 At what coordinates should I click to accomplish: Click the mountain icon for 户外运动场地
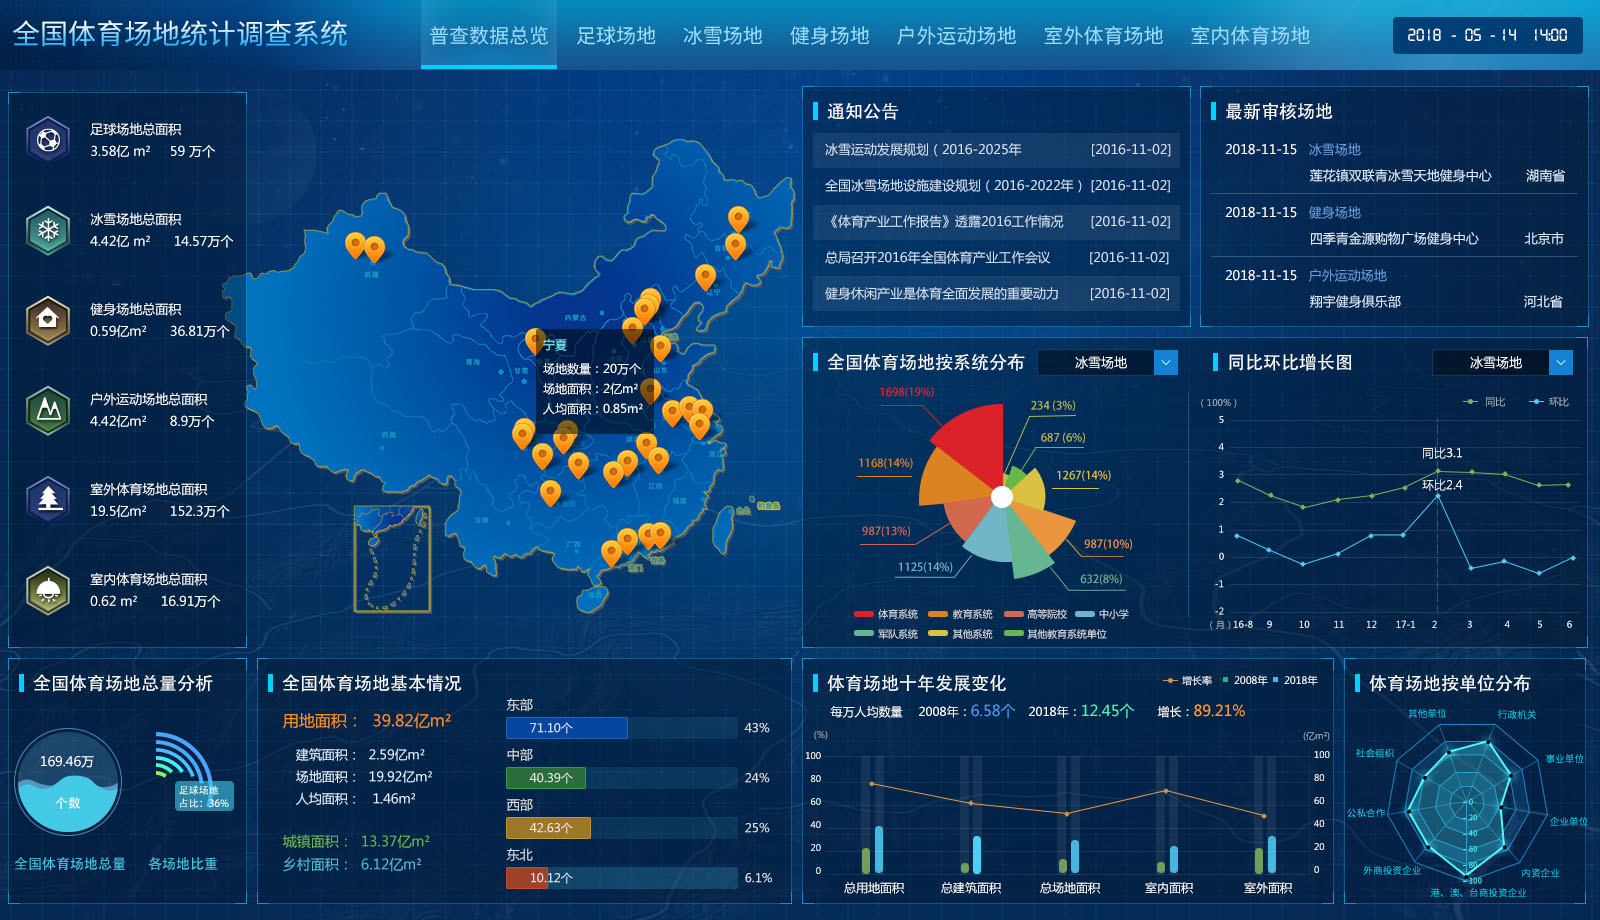(x=46, y=405)
